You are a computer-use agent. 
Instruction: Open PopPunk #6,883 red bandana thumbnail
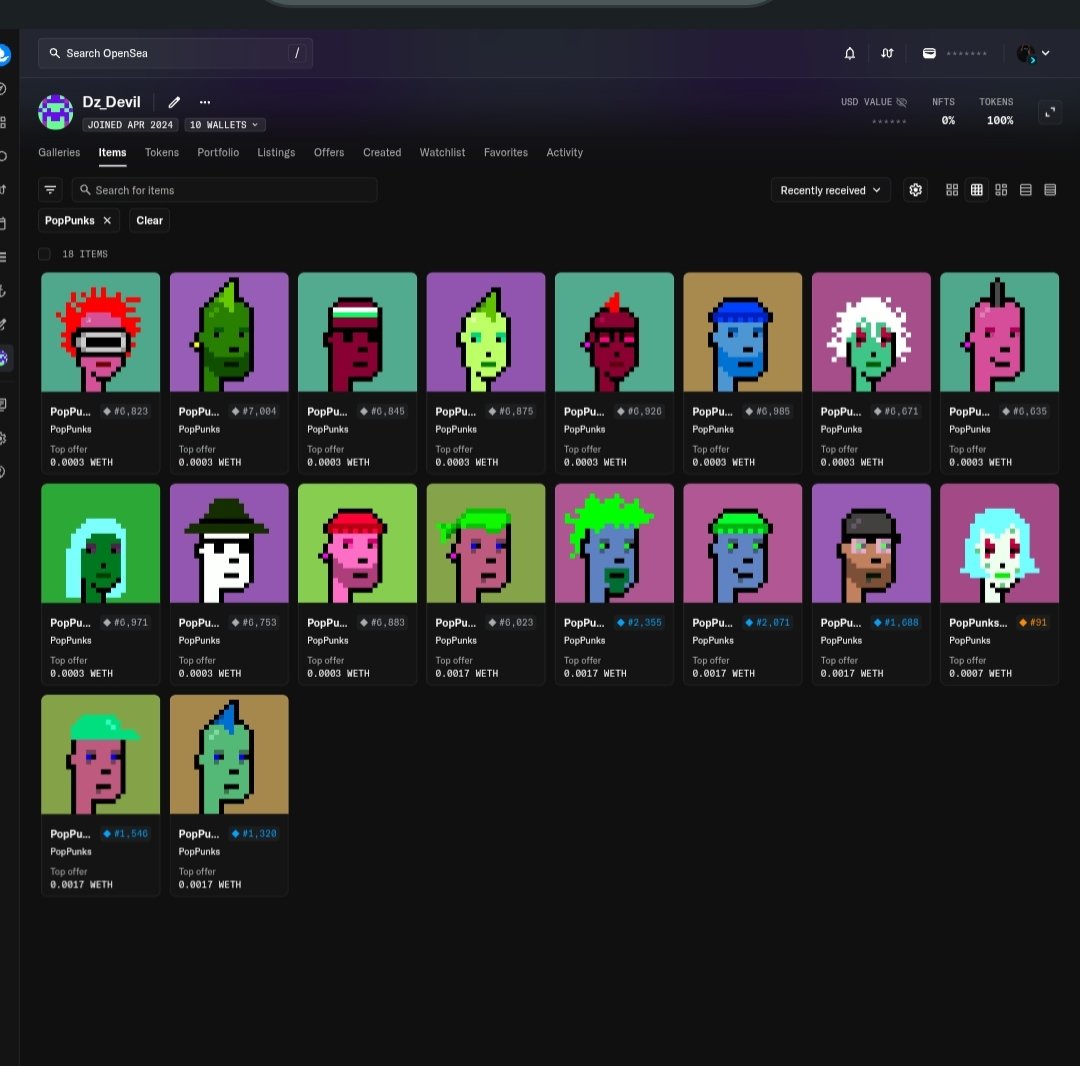(357, 543)
